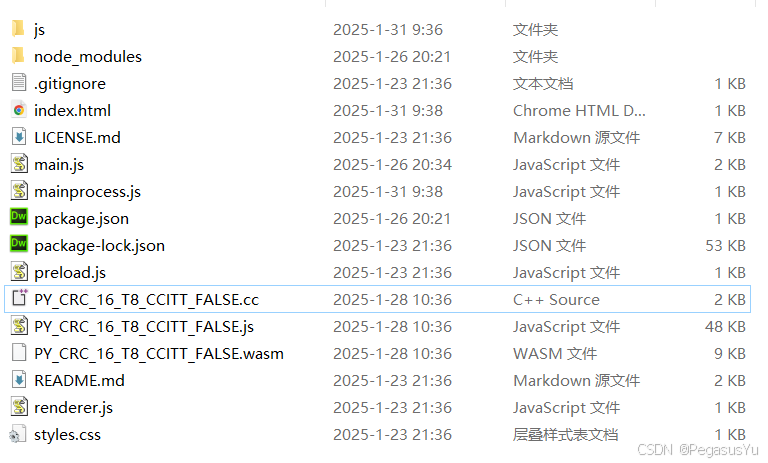Image resolution: width=768 pixels, height=463 pixels.
Task: Click the blank file icon for PY_CRC_16_T8_CCITT_FALSE.wasm
Action: [x=19, y=352]
